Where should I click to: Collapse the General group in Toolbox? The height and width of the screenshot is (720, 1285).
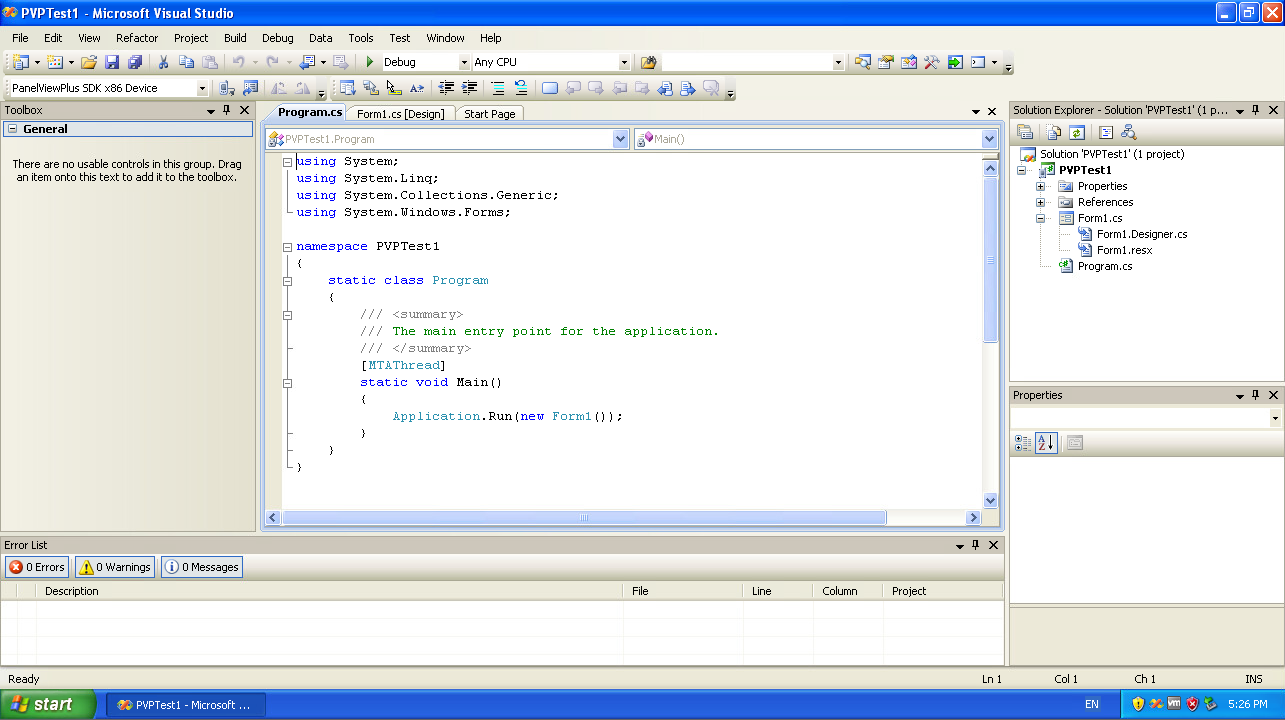pyautogui.click(x=12, y=129)
